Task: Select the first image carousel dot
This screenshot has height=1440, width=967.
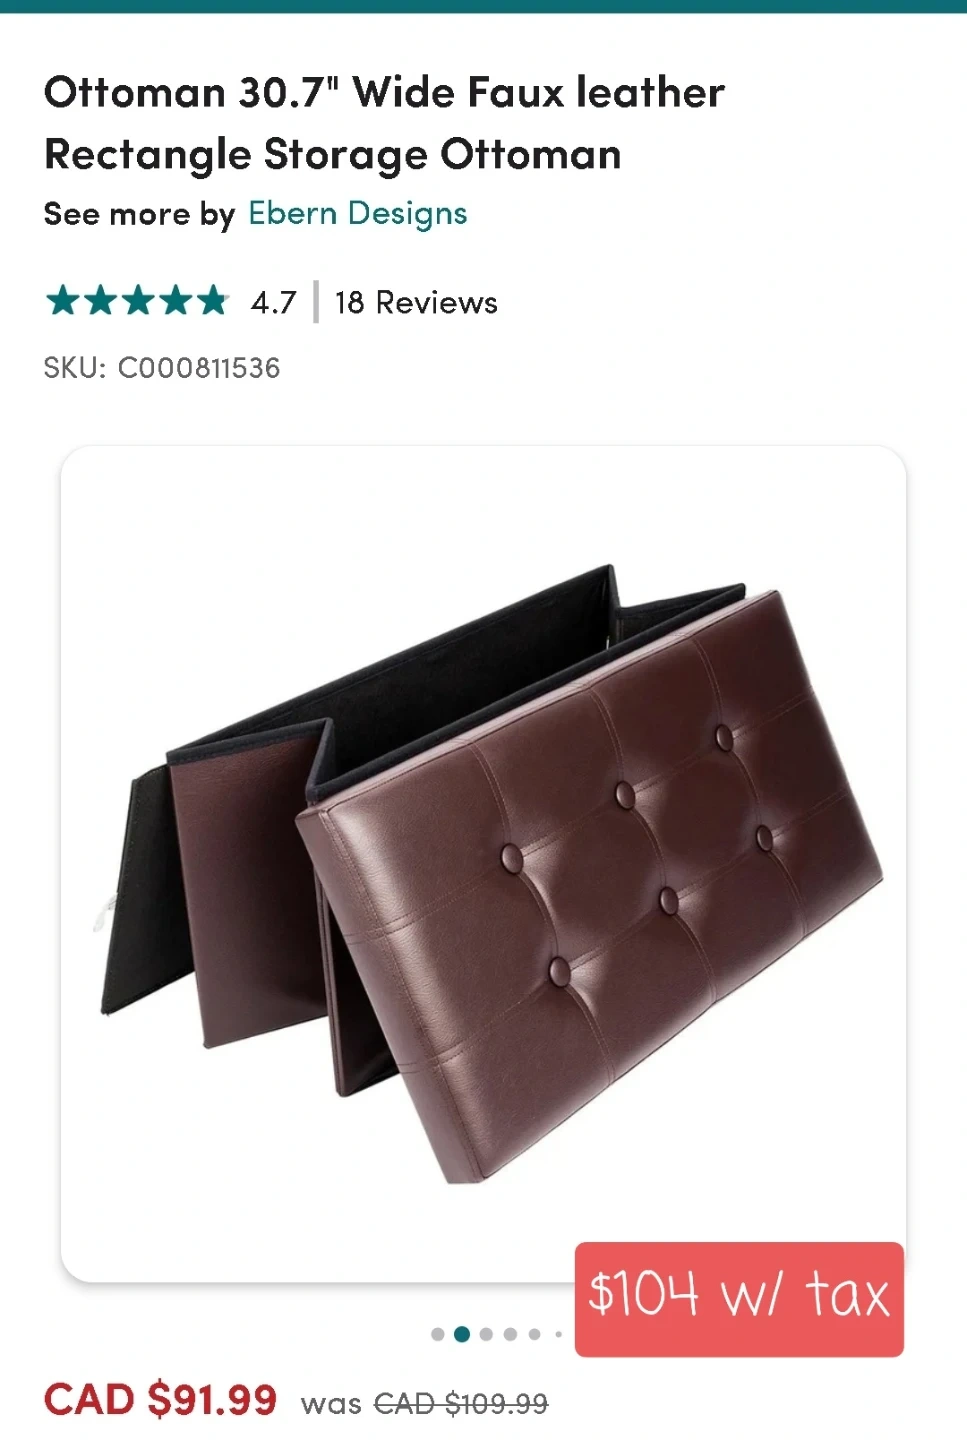Action: (x=438, y=1334)
